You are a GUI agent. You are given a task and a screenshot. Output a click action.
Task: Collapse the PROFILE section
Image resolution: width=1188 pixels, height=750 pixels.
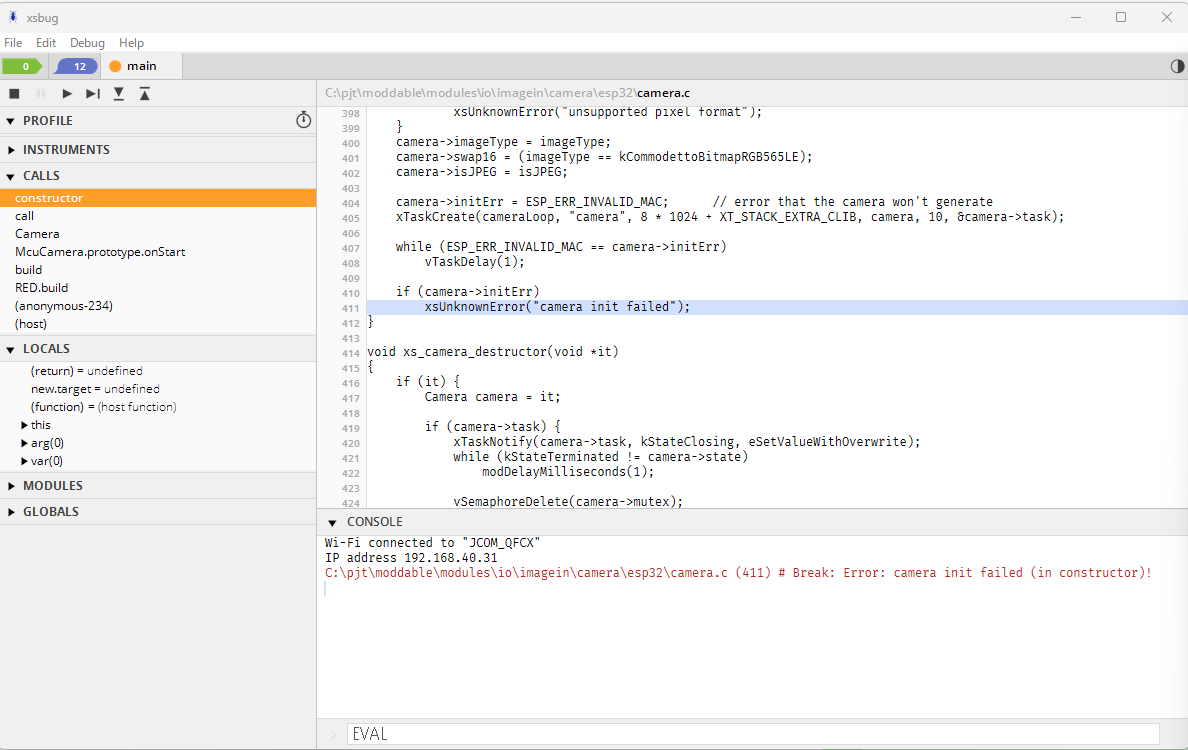tap(11, 121)
